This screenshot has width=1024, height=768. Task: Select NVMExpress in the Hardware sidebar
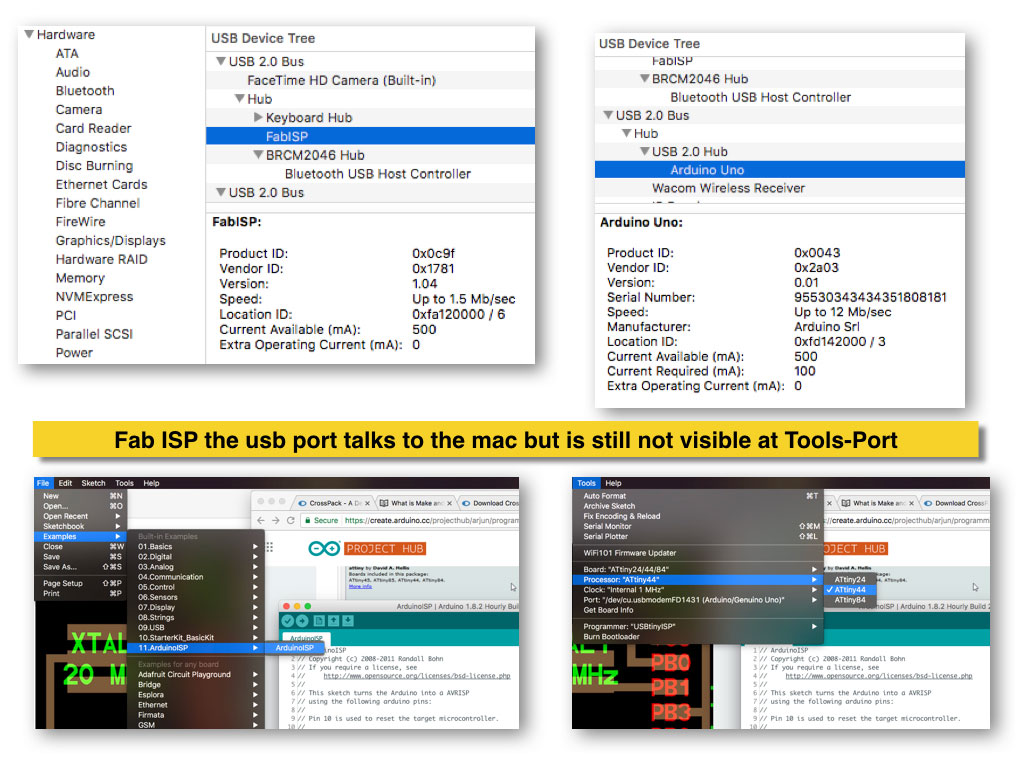tap(94, 296)
